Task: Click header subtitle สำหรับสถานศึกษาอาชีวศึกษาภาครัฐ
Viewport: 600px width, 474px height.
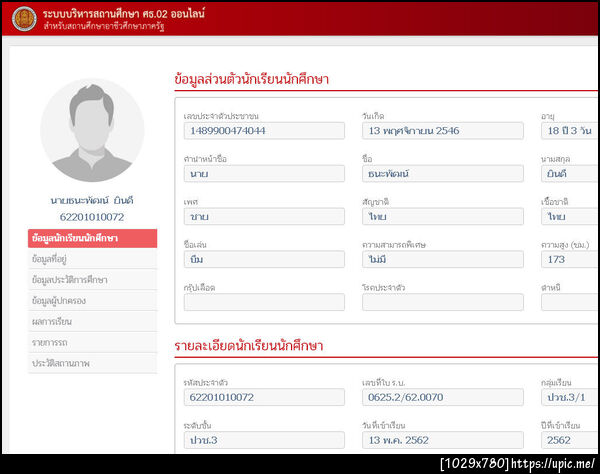Action: coord(104,26)
